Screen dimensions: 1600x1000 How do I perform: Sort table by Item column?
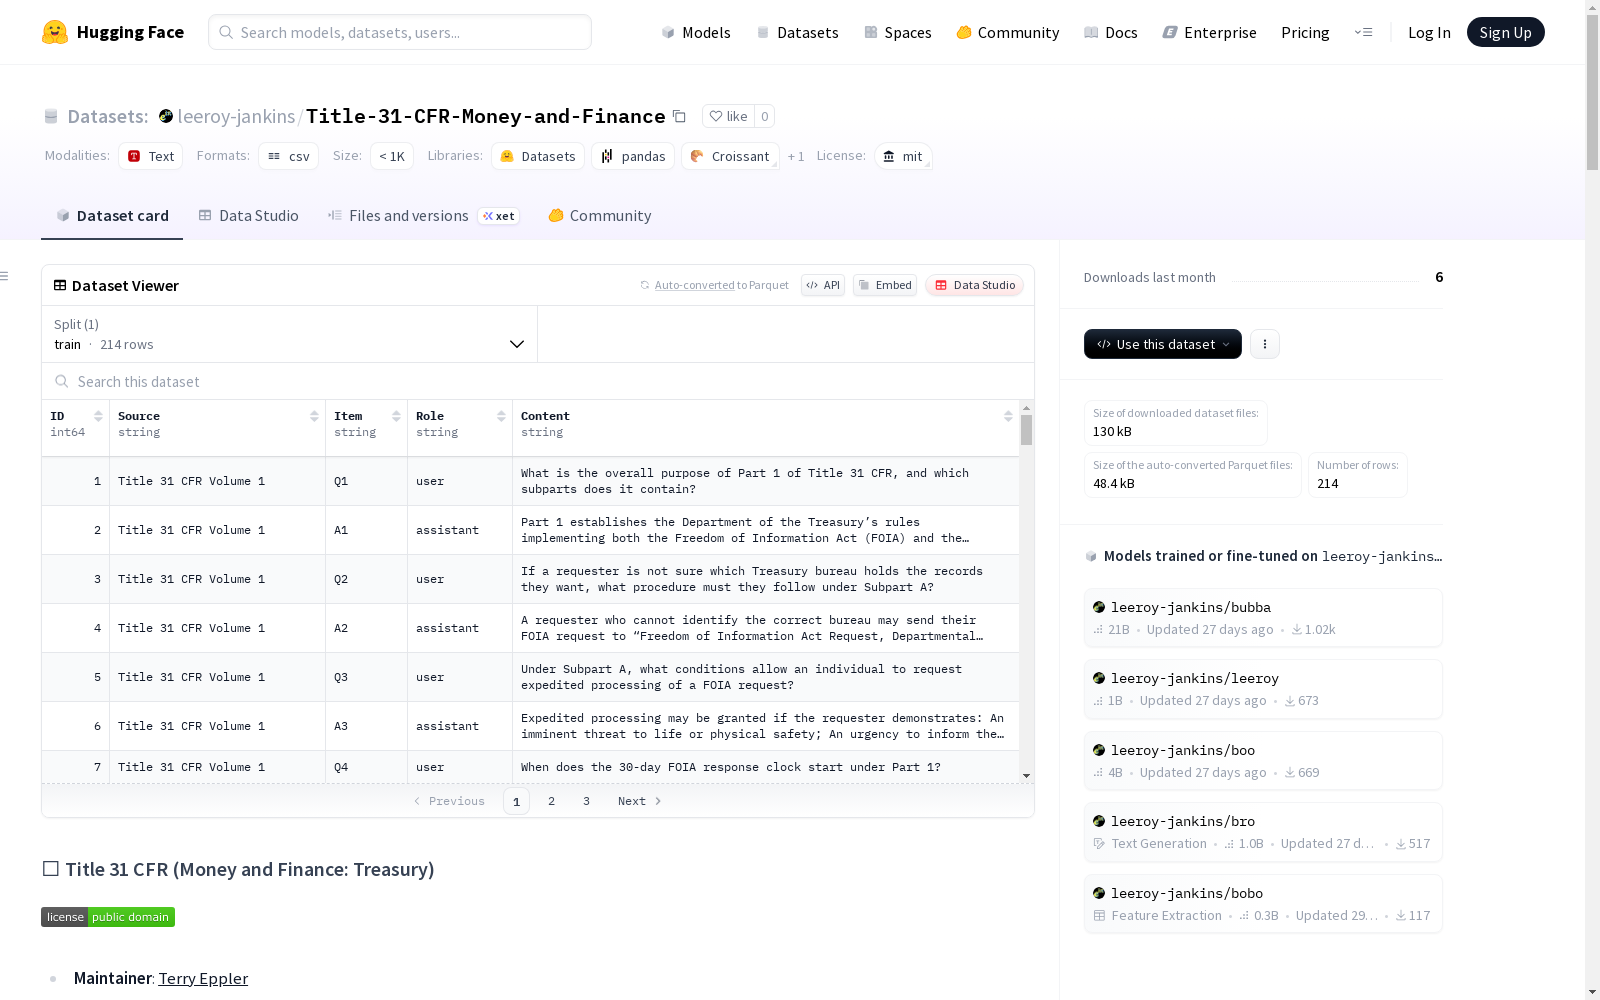tap(396, 416)
